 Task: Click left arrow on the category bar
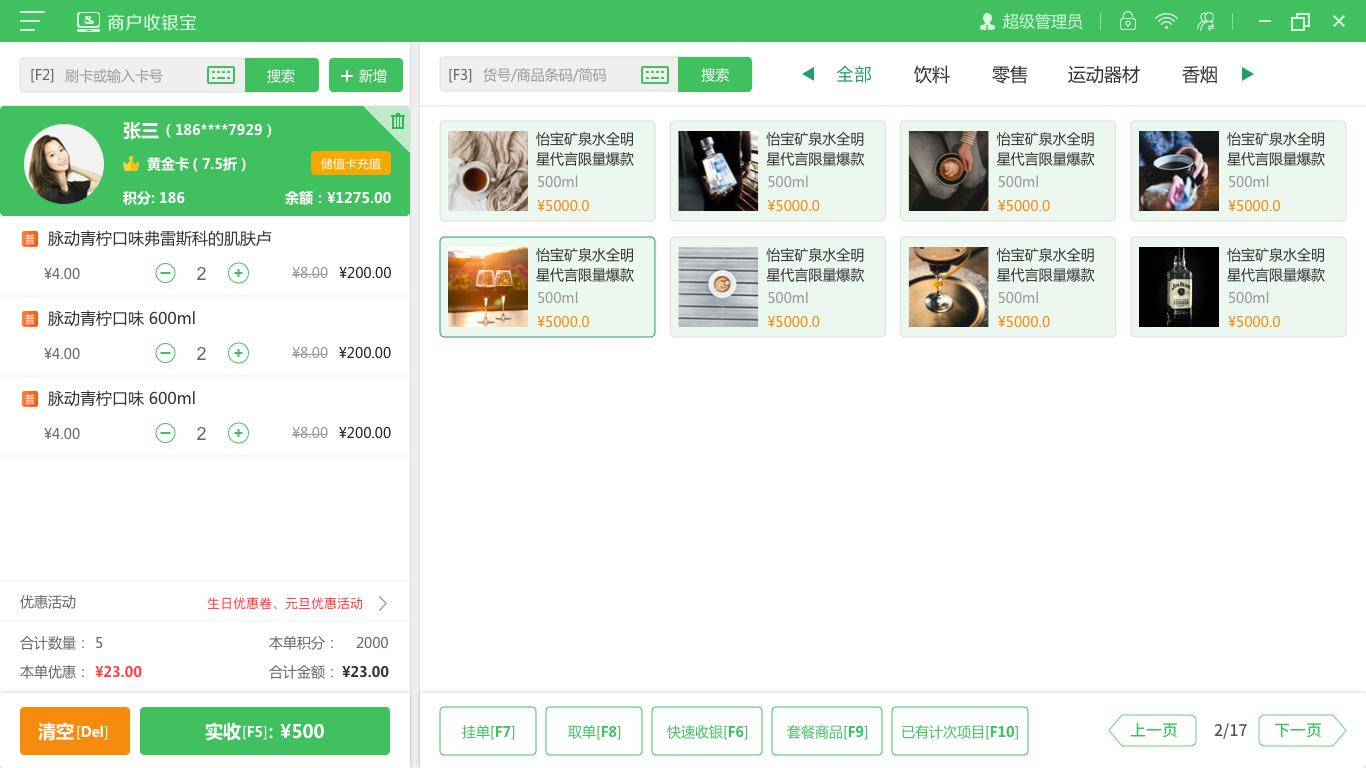click(x=808, y=74)
